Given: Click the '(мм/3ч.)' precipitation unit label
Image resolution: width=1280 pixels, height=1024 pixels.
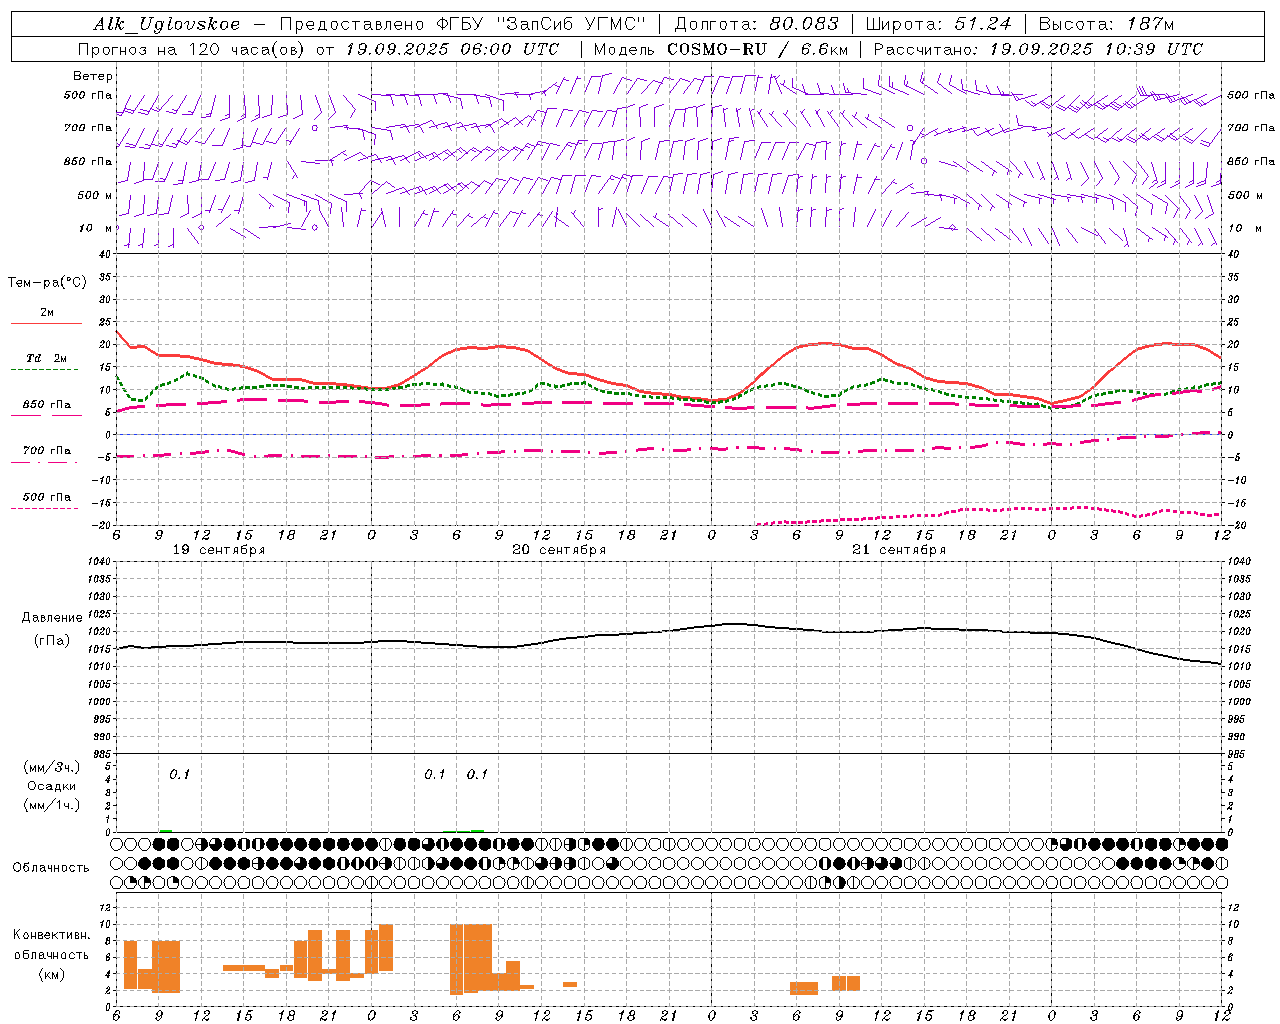Looking at the screenshot, I should coord(51,767).
